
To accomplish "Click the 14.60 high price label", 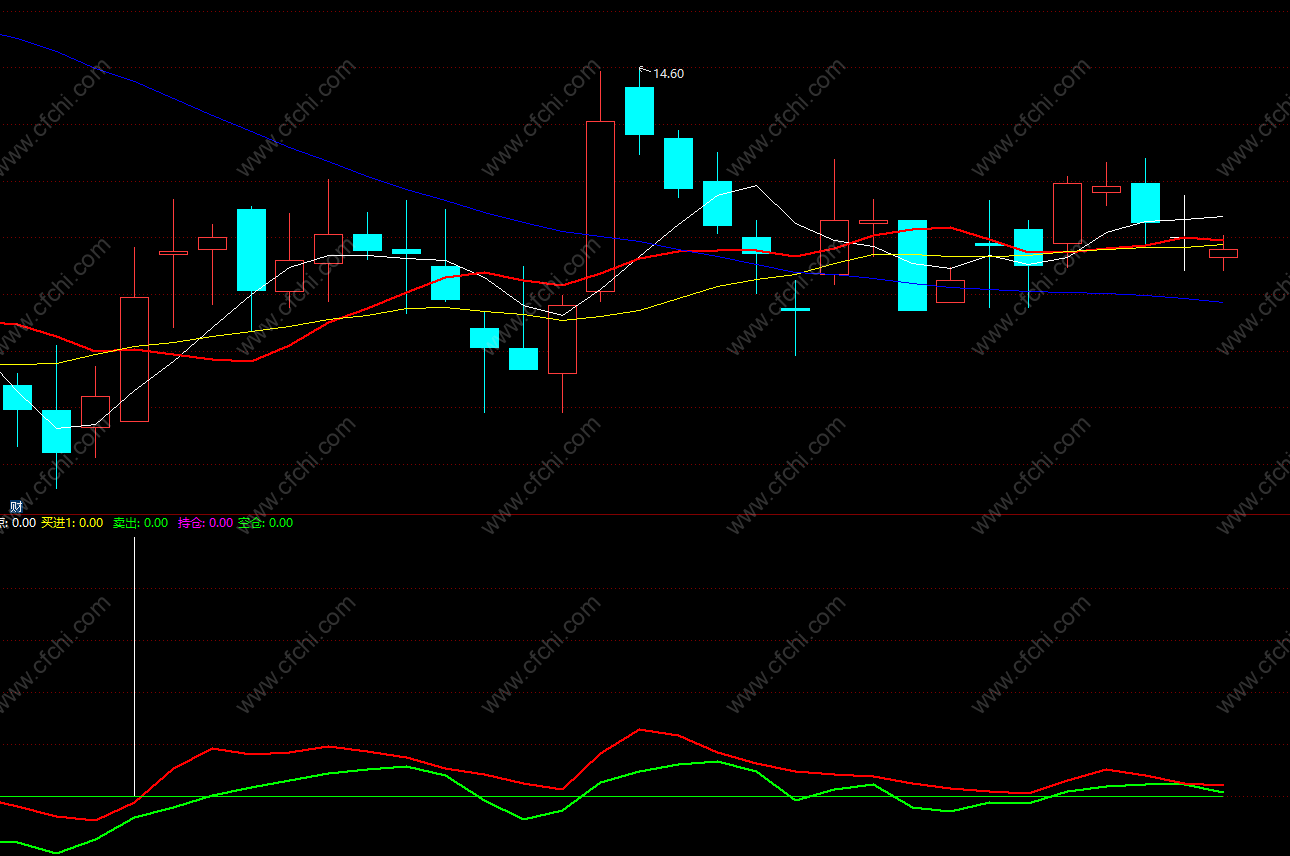I will (668, 74).
